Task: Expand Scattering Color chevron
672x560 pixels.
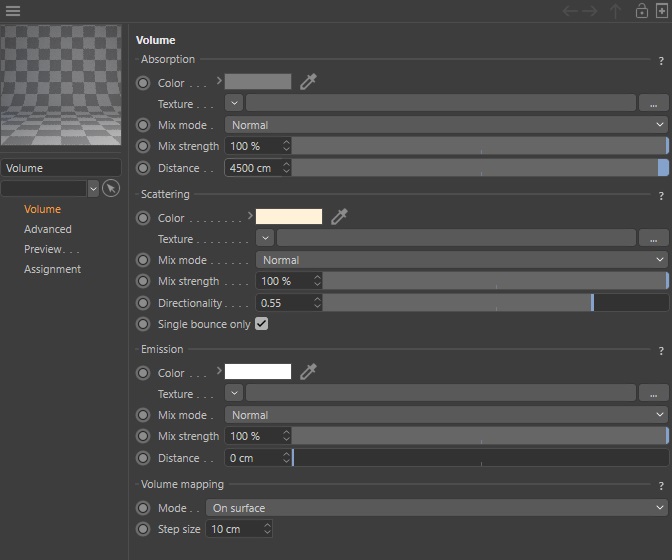Action: pyautogui.click(x=250, y=216)
